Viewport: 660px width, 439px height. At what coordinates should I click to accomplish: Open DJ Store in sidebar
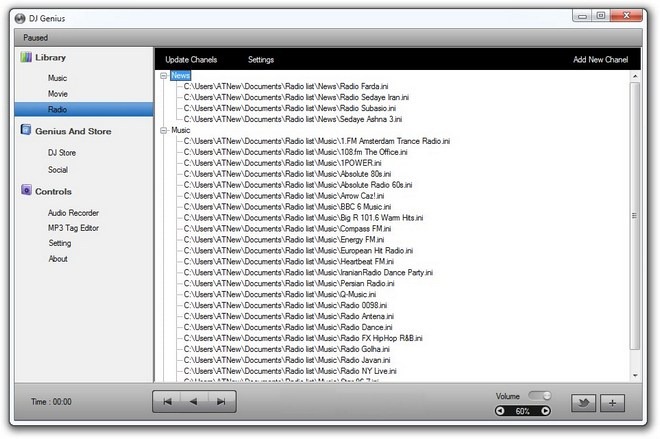coord(62,152)
